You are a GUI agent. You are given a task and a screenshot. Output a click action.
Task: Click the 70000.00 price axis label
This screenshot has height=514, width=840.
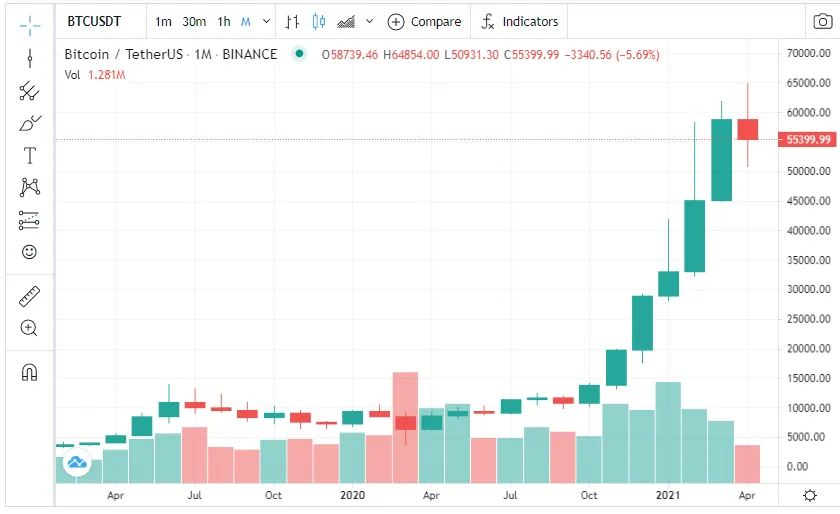tap(809, 53)
